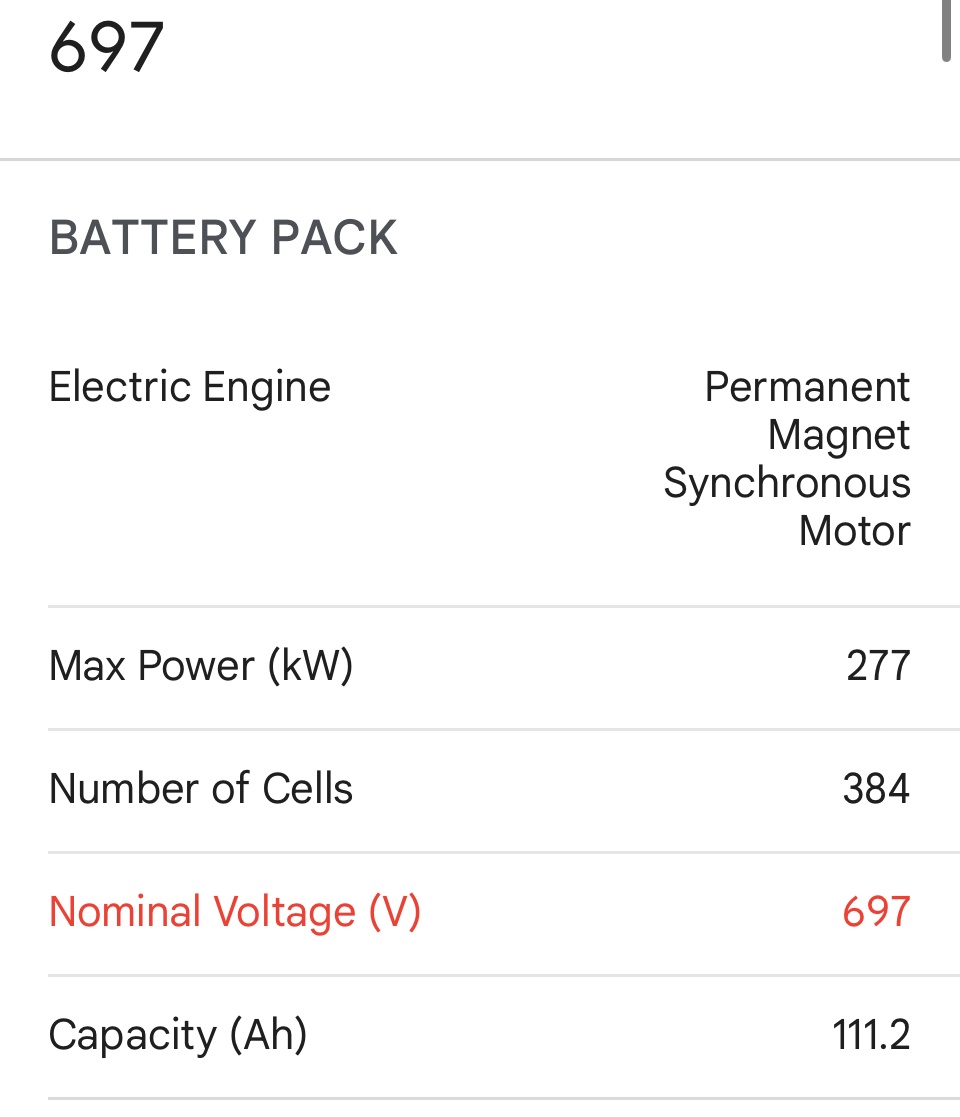
Task: Select the 111.2 capacity value
Action: (871, 1035)
